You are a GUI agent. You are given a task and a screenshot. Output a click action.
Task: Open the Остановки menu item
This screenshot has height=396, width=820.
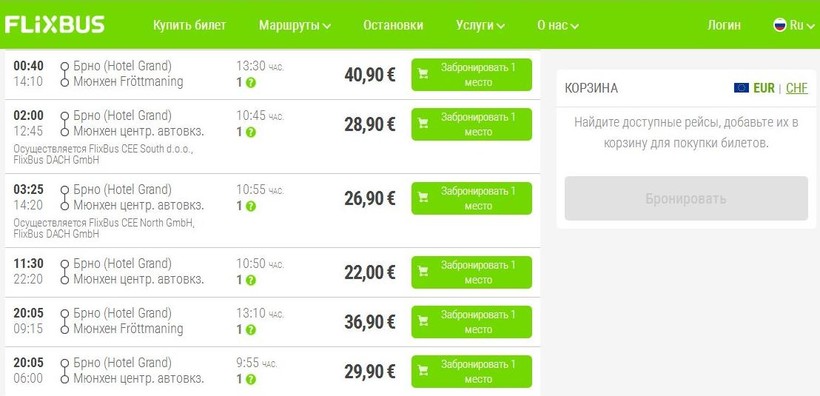[393, 25]
